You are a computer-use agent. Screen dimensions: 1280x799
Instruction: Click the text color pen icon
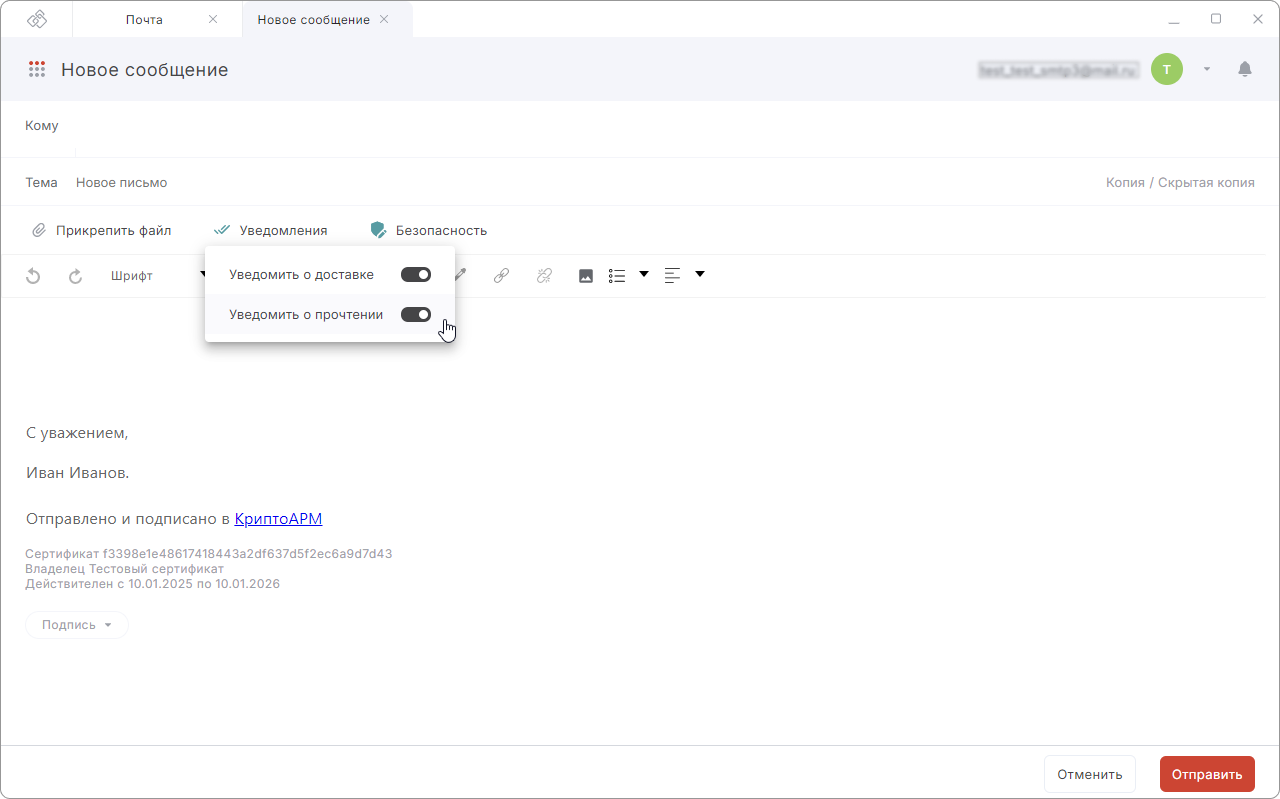coord(460,275)
